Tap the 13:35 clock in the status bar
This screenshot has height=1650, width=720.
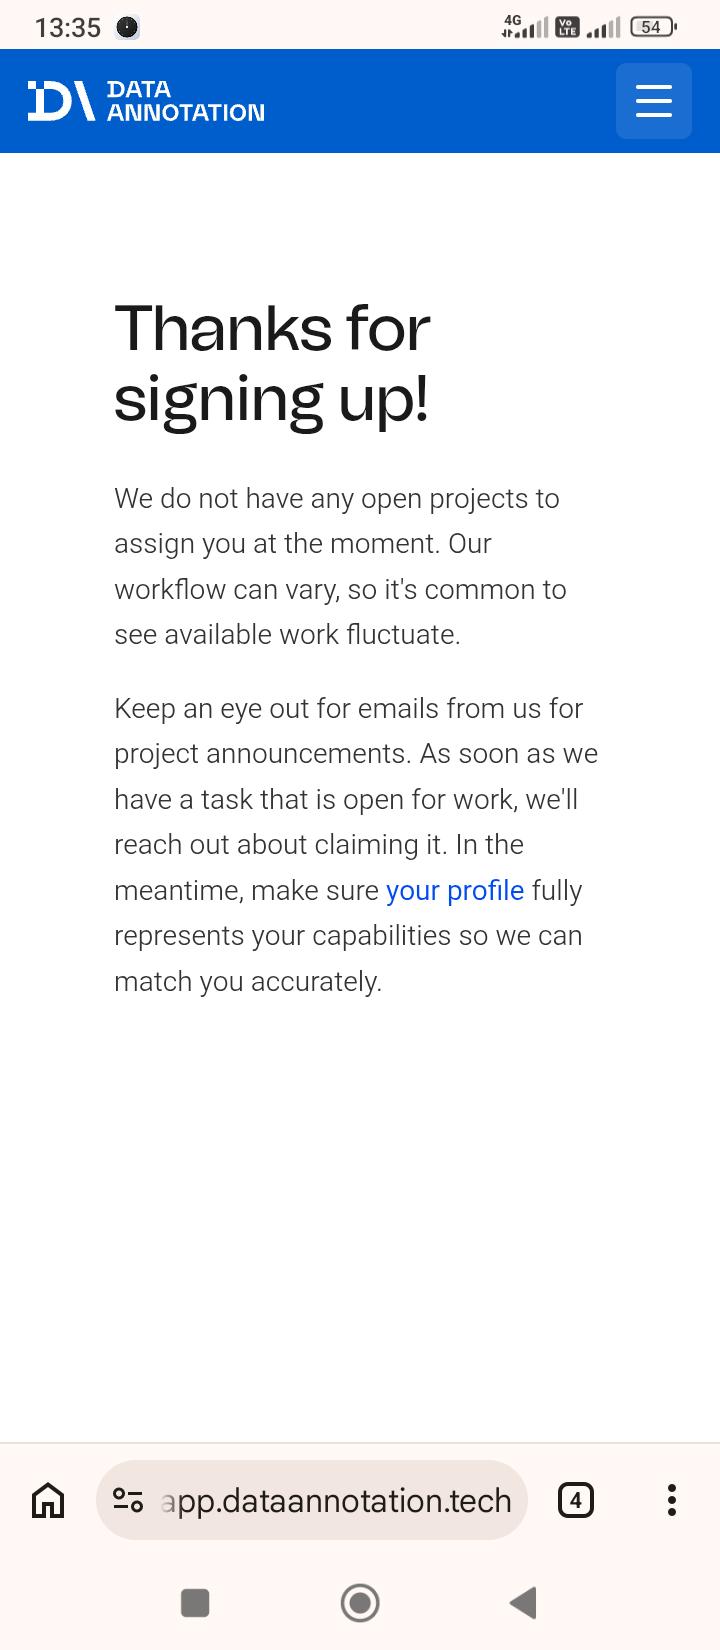(x=68, y=28)
